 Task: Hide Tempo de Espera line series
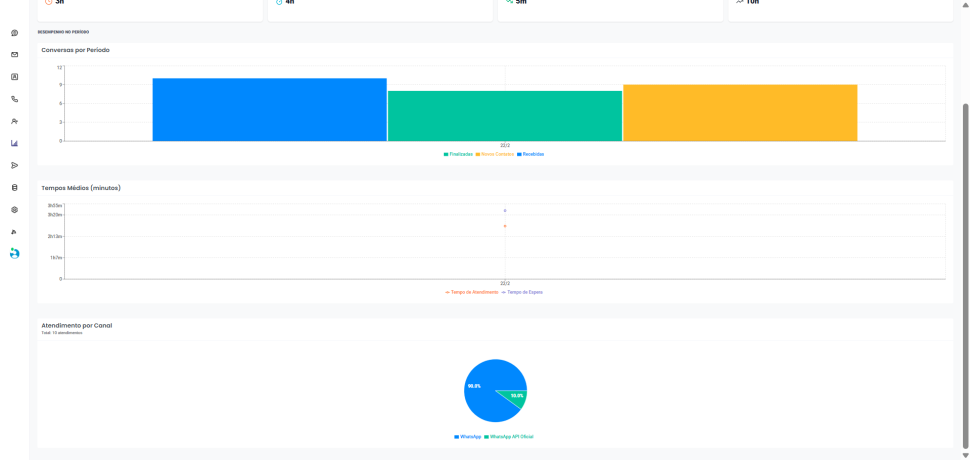(522, 292)
